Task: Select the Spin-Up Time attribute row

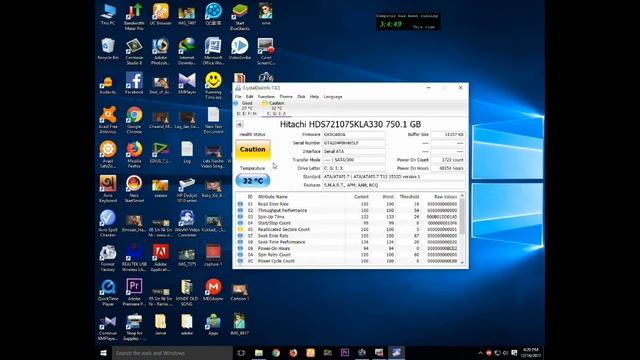Action: point(347,217)
